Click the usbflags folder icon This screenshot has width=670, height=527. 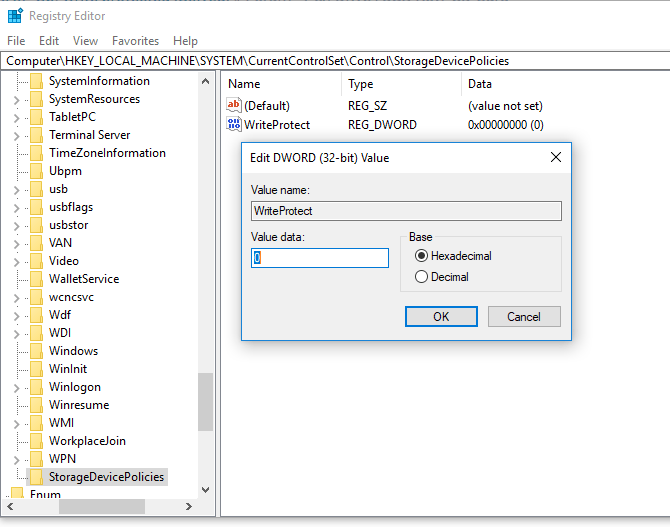click(x=37, y=207)
